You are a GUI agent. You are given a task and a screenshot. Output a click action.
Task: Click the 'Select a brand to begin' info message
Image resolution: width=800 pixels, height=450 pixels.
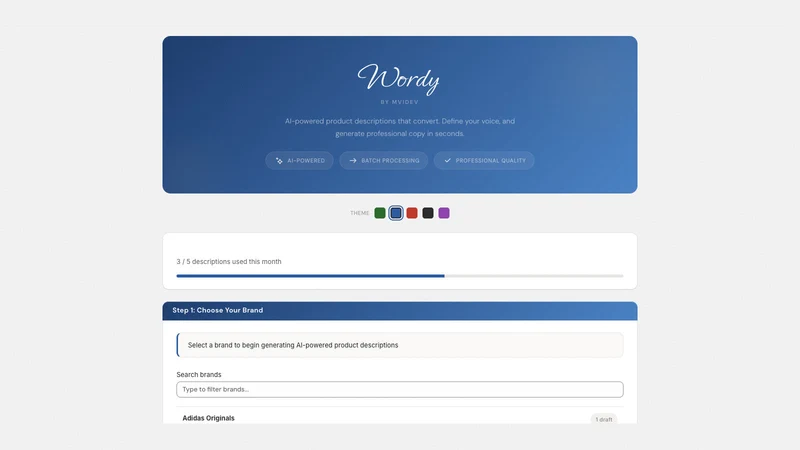coord(400,345)
